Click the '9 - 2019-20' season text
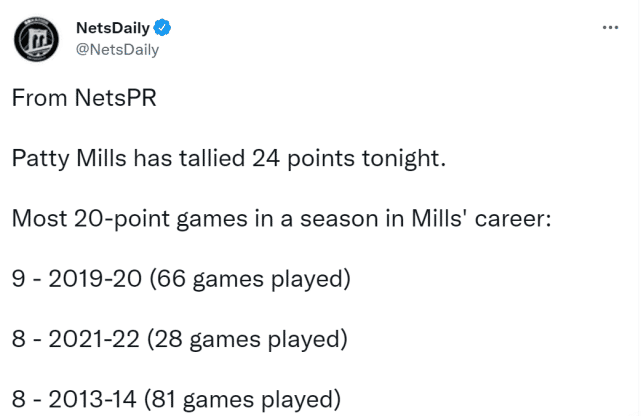The height and width of the screenshot is (416, 641). (x=75, y=278)
